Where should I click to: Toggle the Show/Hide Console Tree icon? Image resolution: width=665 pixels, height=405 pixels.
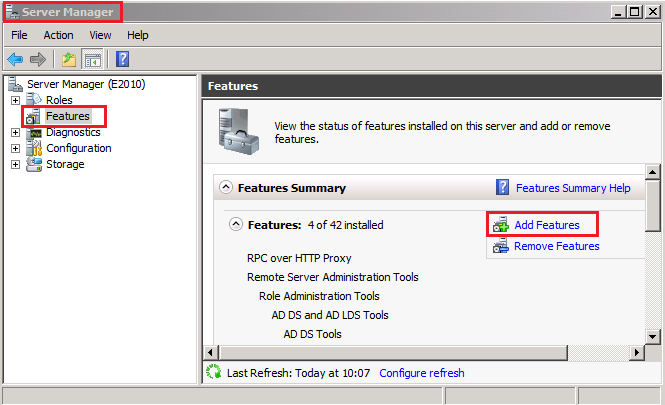[x=91, y=59]
